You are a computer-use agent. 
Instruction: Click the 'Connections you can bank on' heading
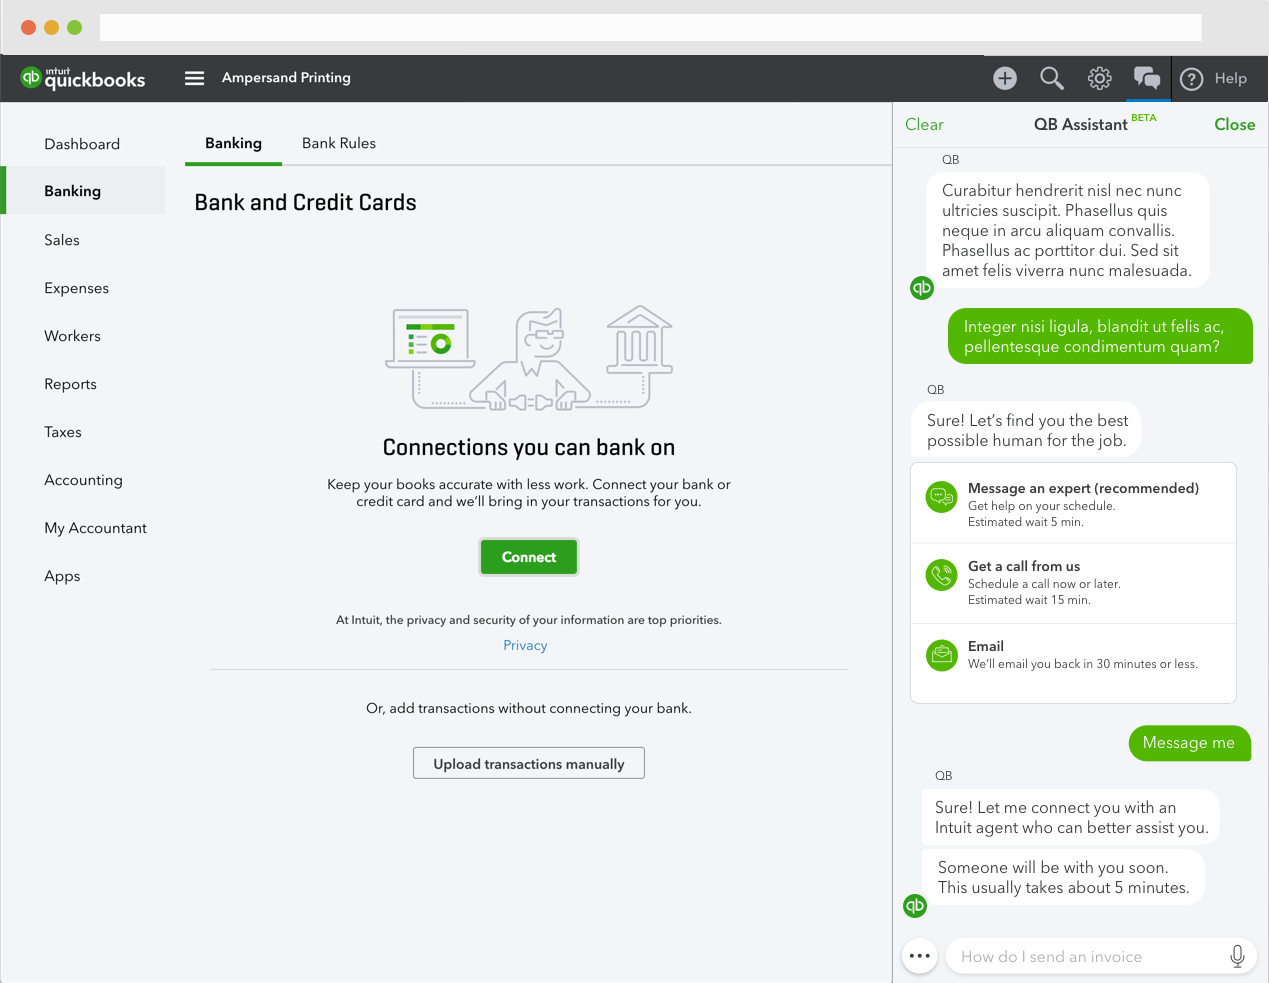point(529,447)
